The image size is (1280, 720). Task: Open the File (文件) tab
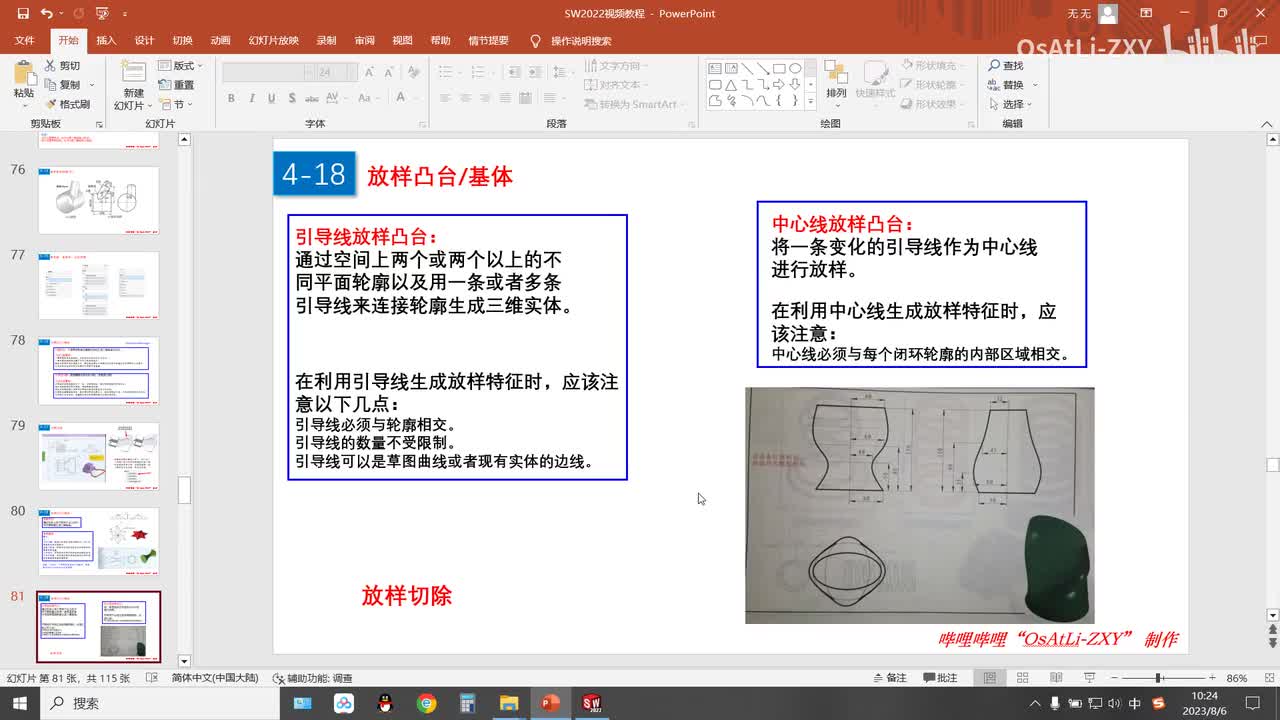(24, 41)
